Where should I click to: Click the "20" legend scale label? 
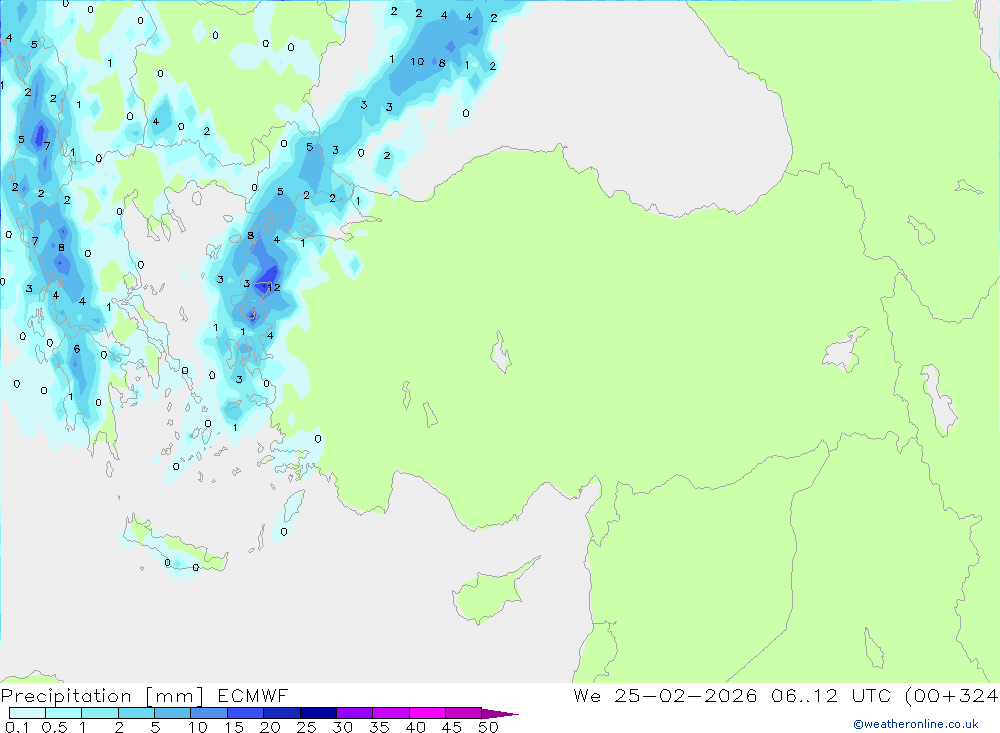coord(270,727)
